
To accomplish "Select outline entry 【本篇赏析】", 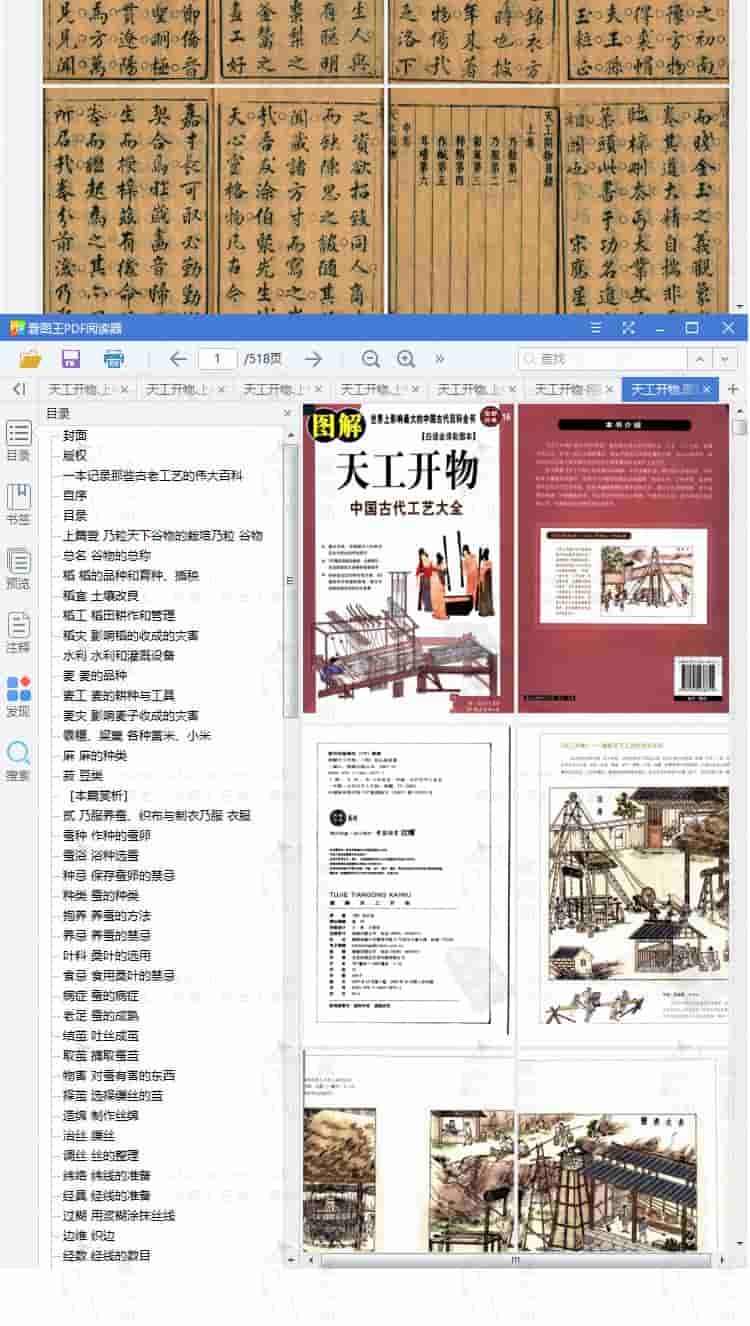I will coord(97,795).
